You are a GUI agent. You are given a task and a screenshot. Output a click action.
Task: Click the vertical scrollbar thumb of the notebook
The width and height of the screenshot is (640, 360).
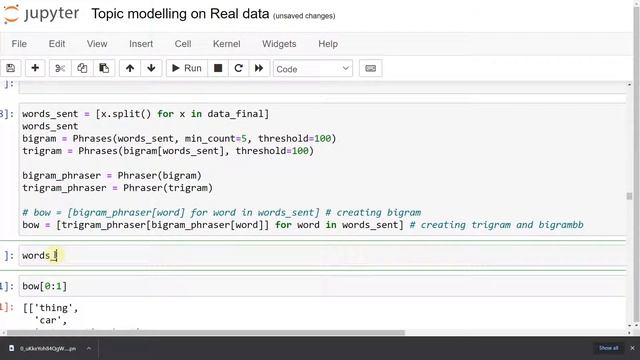pos(629,196)
